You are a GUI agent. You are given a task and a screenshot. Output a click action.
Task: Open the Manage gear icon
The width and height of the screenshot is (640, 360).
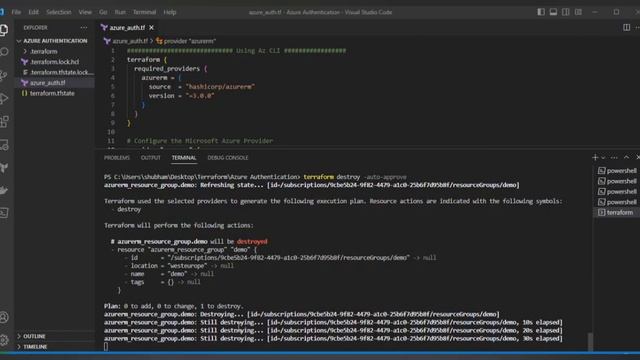coord(4,340)
